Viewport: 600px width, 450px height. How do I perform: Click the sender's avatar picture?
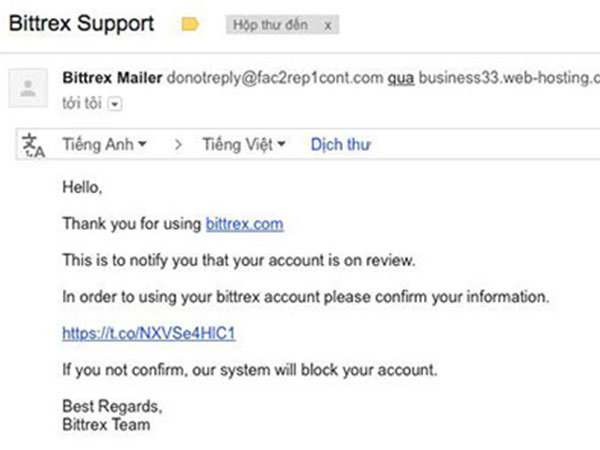28,88
